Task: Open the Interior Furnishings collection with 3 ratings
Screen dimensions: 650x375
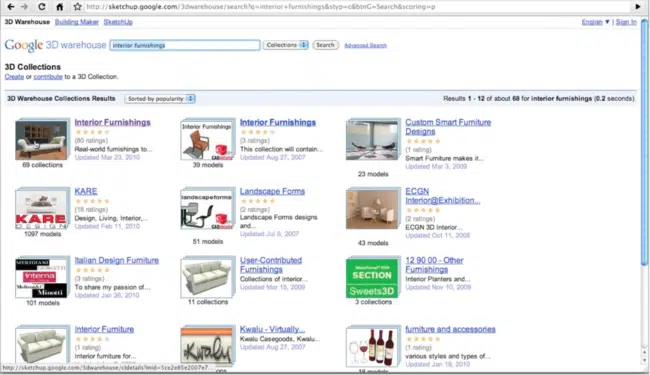Action: (278, 122)
